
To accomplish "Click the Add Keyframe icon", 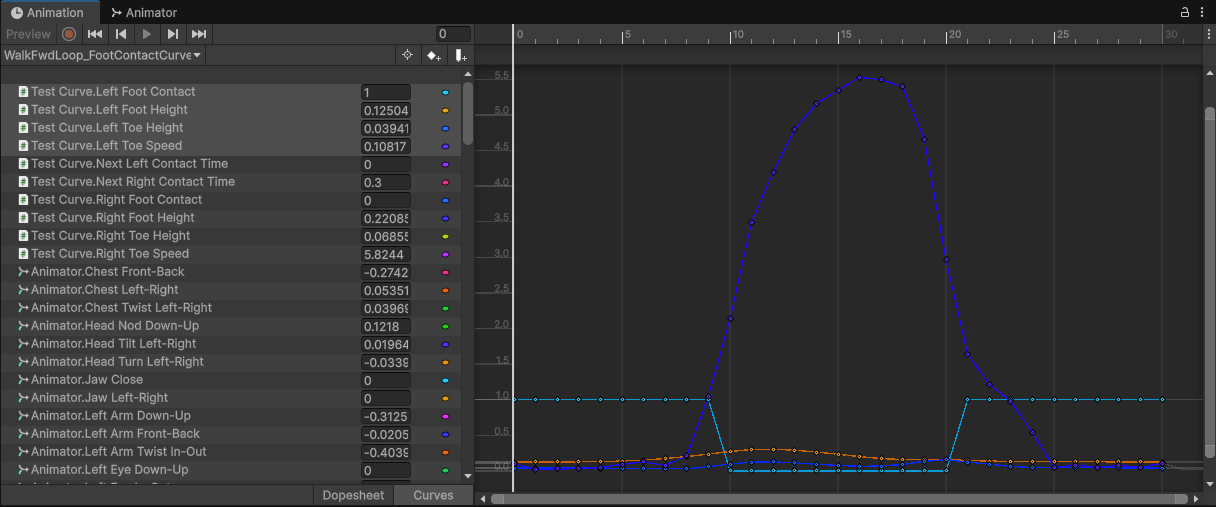I will click(x=433, y=56).
